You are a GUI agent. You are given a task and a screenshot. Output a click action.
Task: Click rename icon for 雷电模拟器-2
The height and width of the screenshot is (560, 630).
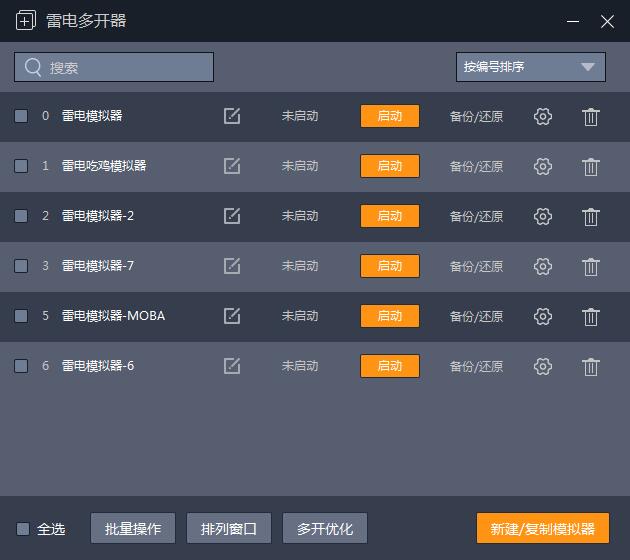click(232, 216)
